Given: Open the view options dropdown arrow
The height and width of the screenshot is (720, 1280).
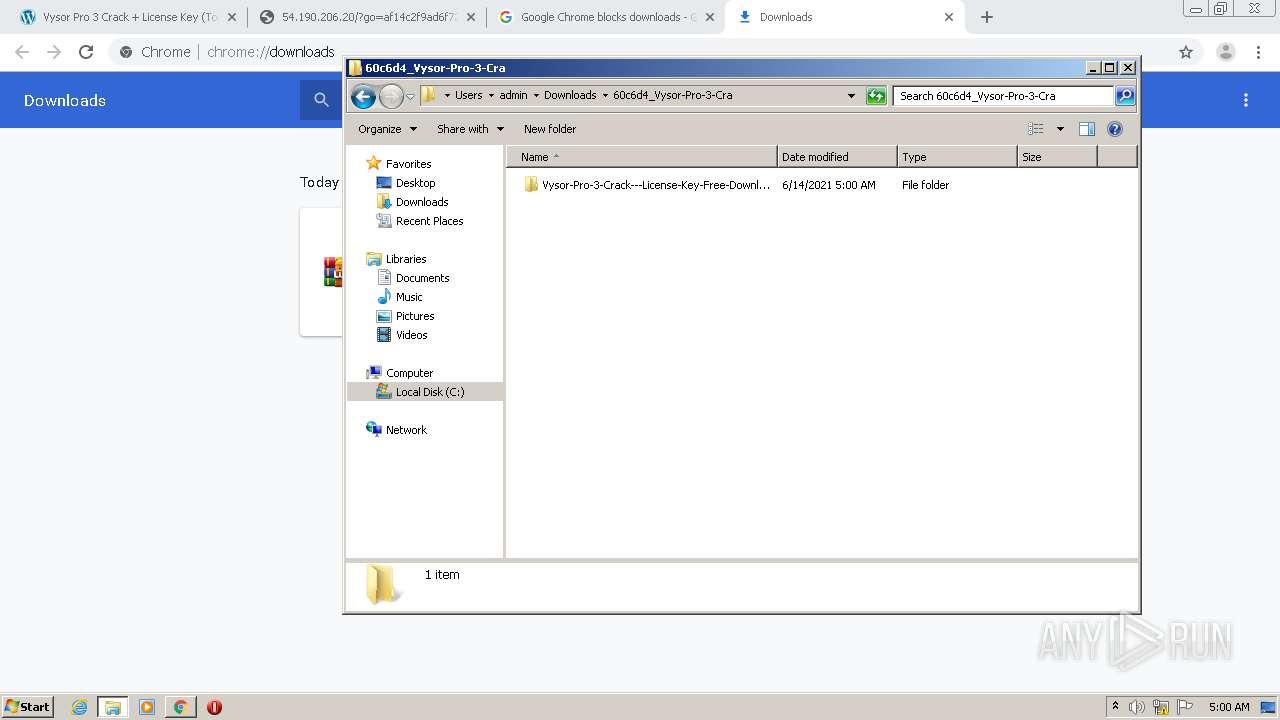Looking at the screenshot, I should (1060, 129).
